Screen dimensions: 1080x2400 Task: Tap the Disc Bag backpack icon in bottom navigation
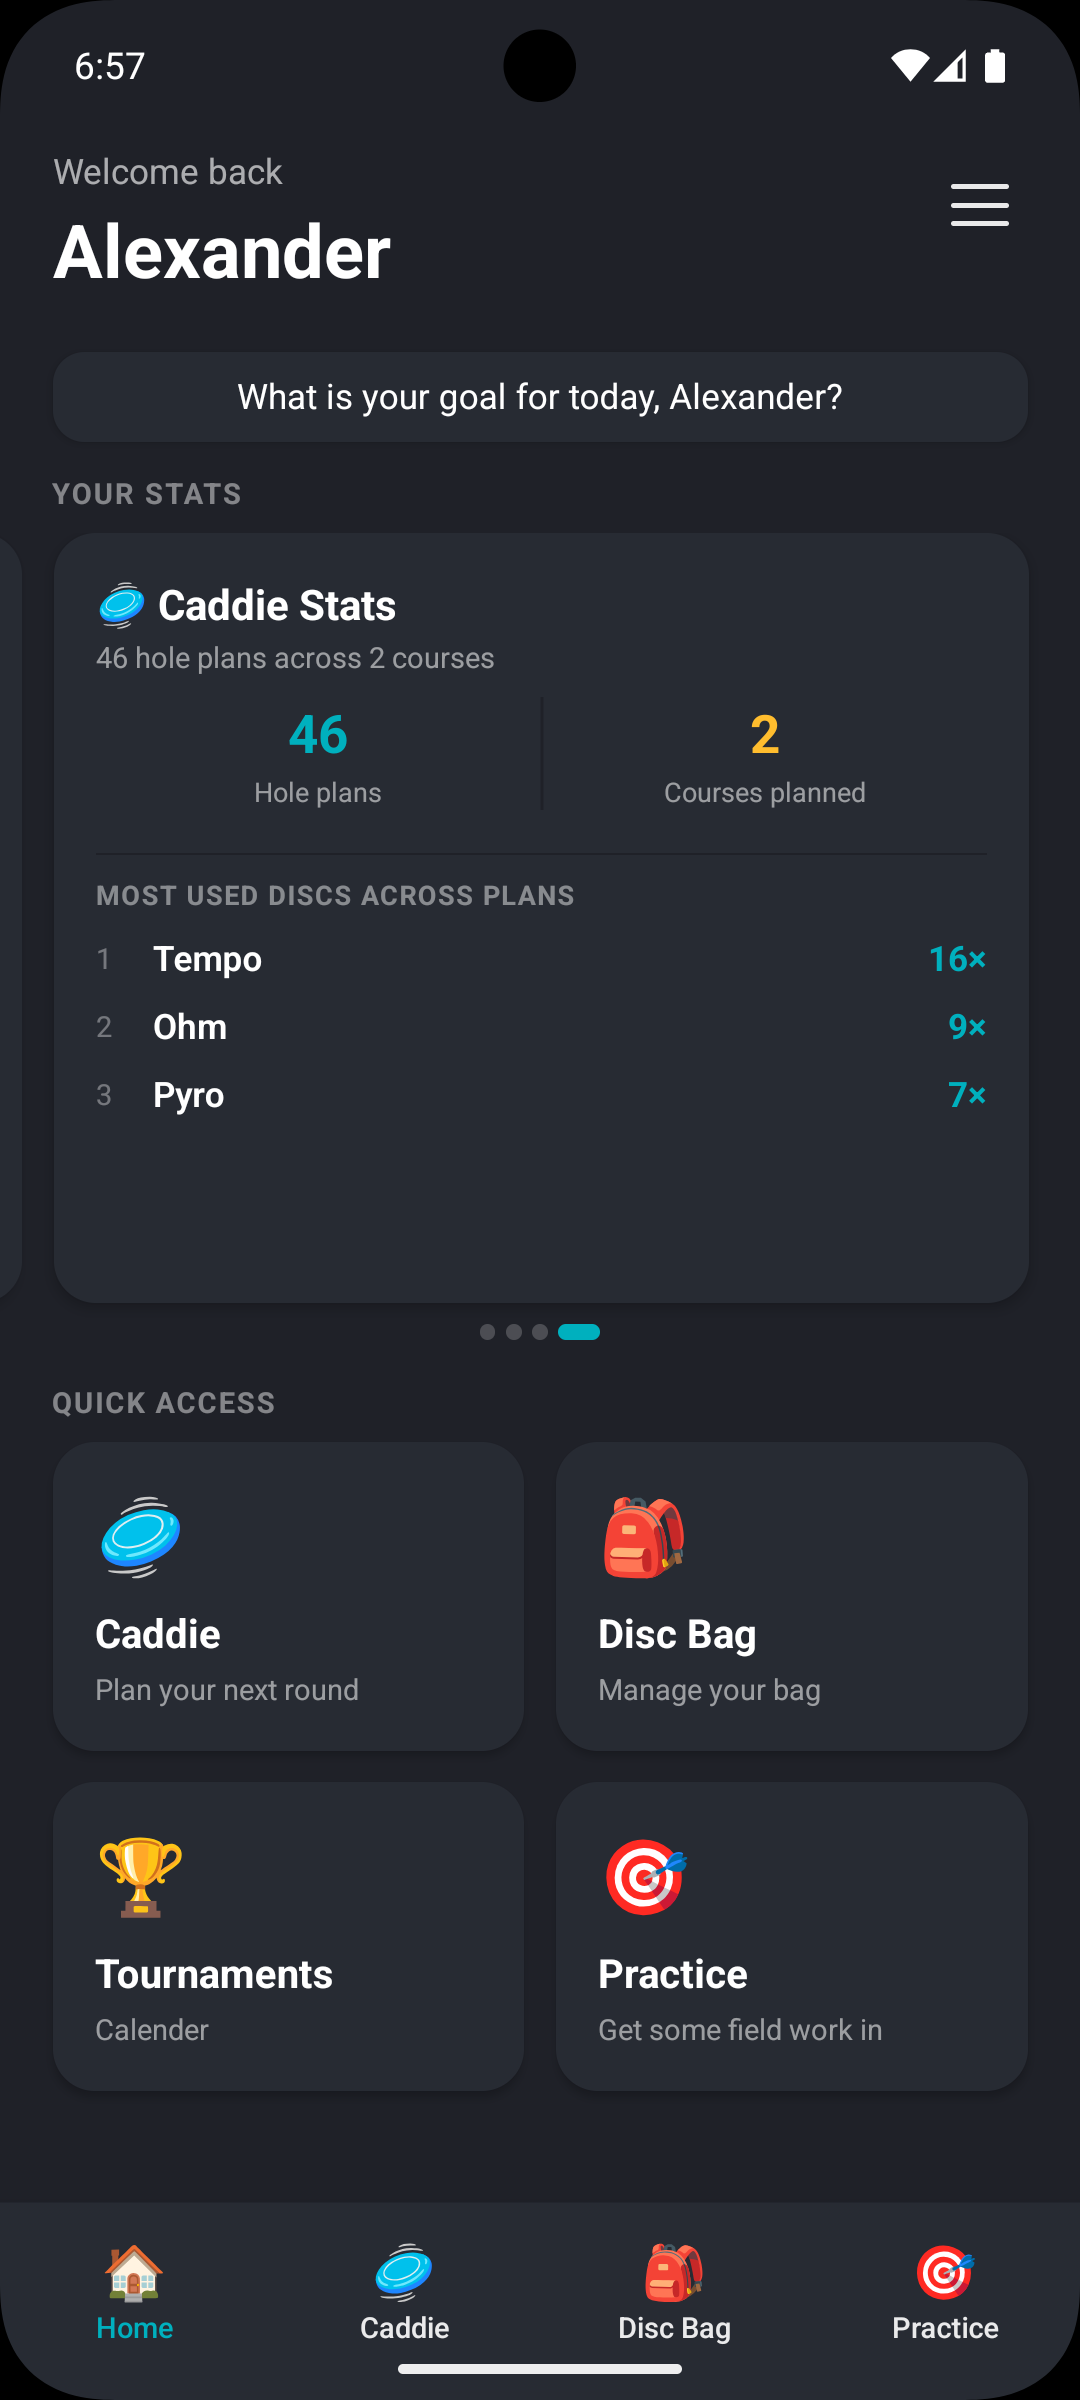coord(674,2272)
